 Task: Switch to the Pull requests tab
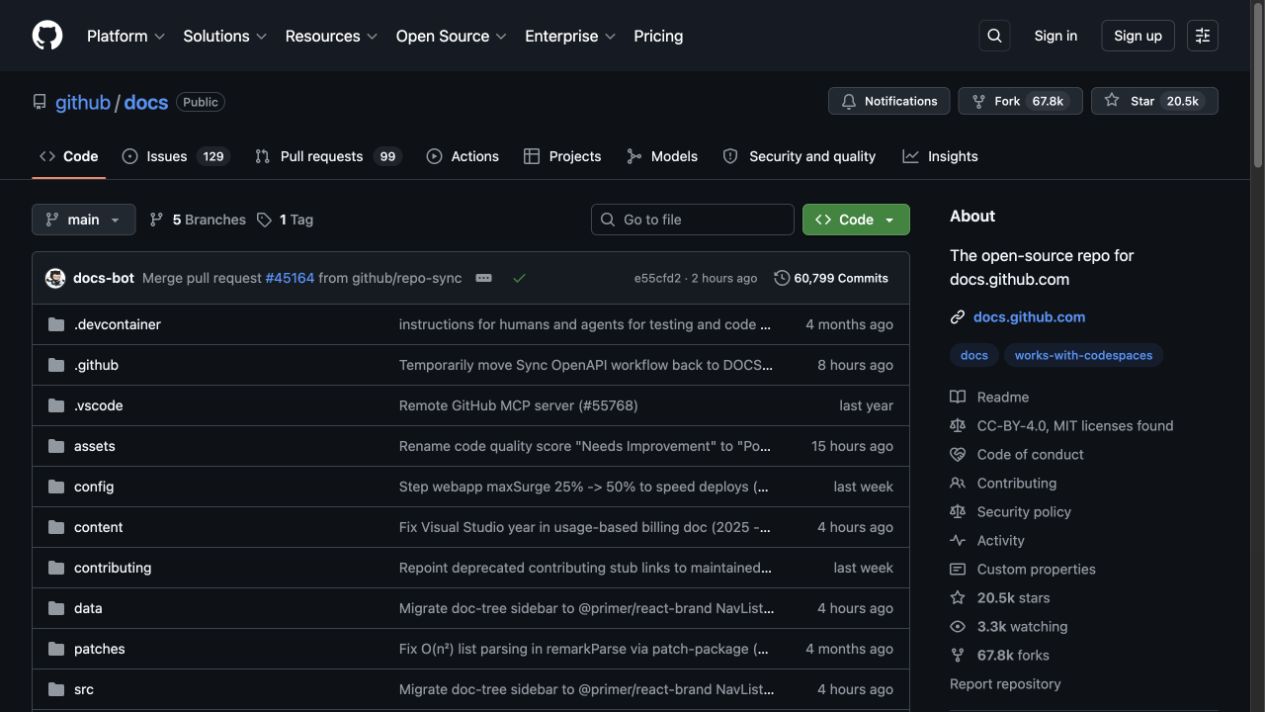point(328,156)
